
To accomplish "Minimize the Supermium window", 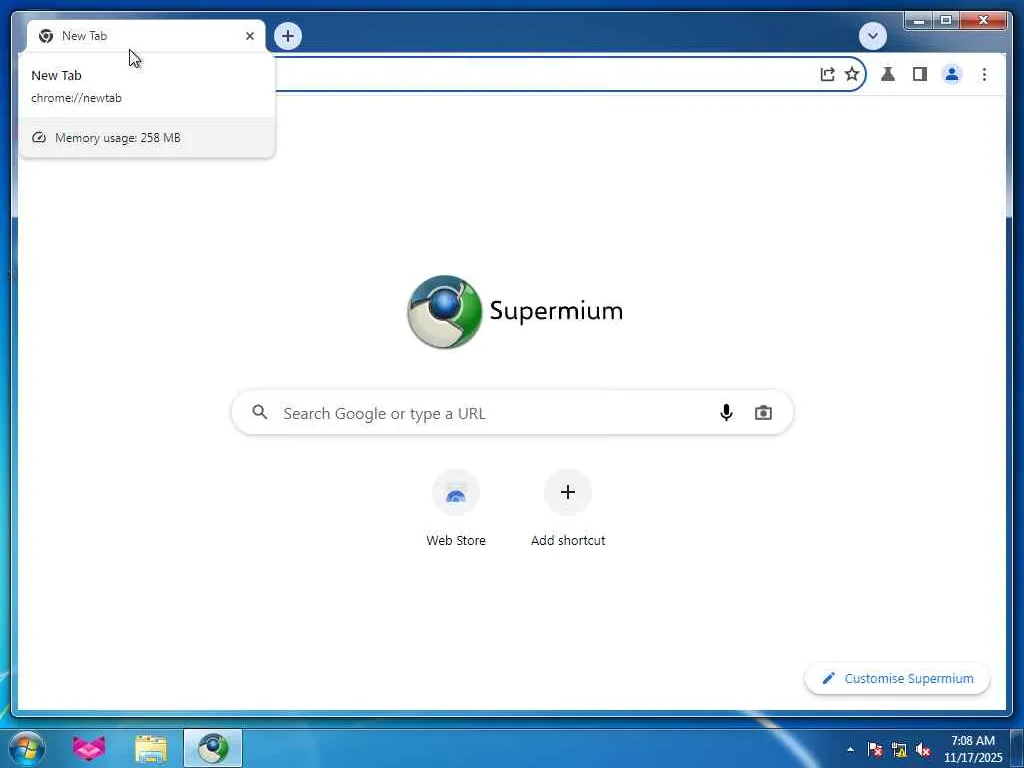I will 919,21.
